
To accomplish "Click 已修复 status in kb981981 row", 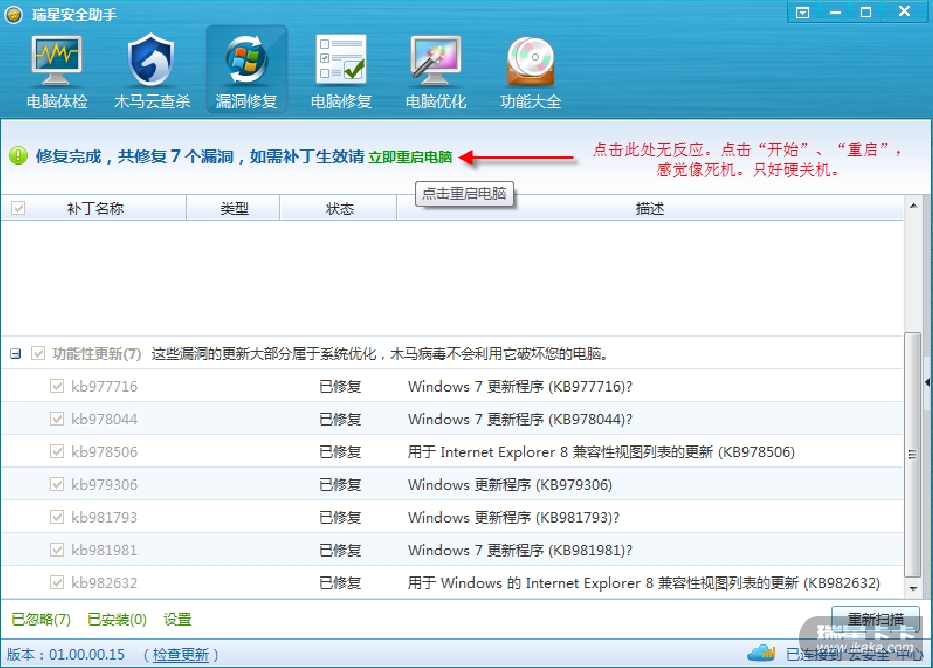I will pos(340,550).
